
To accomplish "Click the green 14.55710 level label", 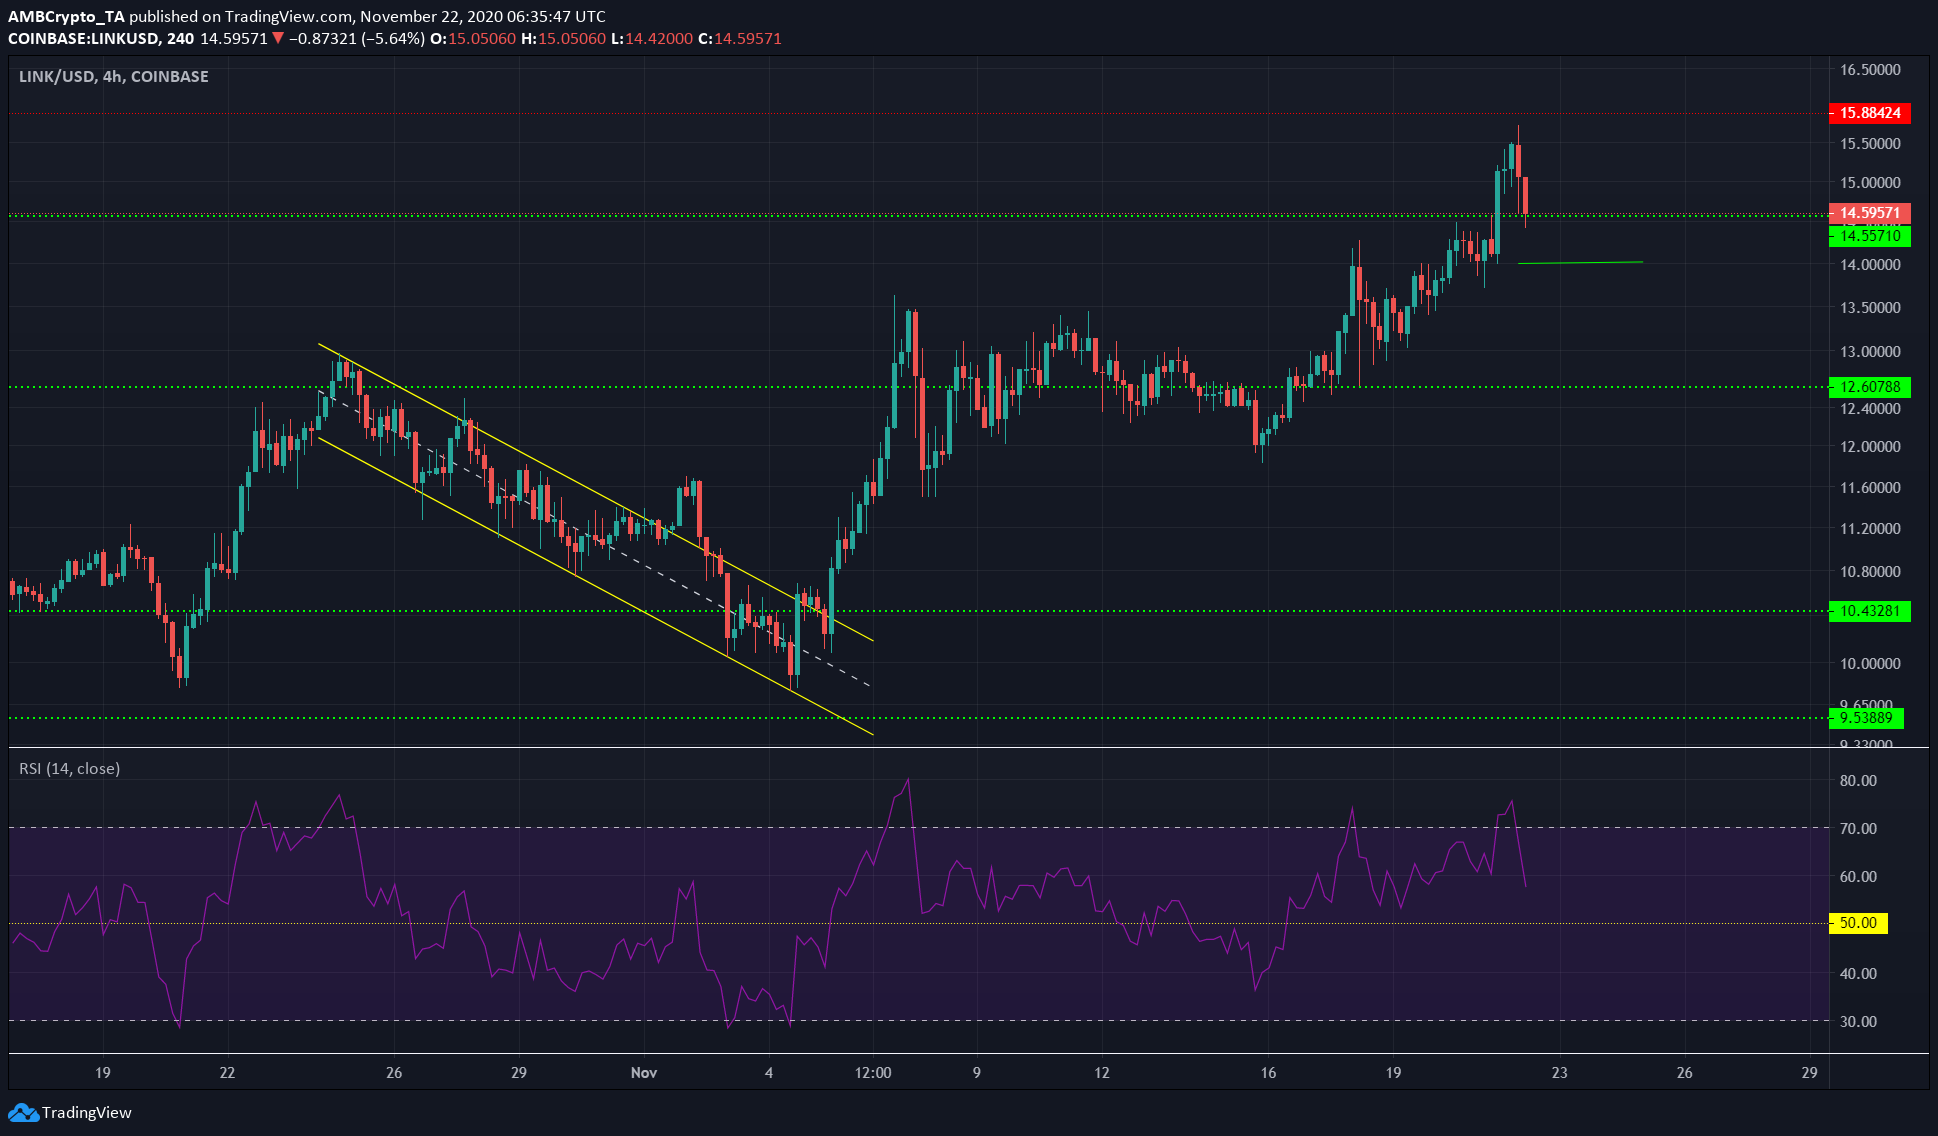I will [x=1869, y=236].
